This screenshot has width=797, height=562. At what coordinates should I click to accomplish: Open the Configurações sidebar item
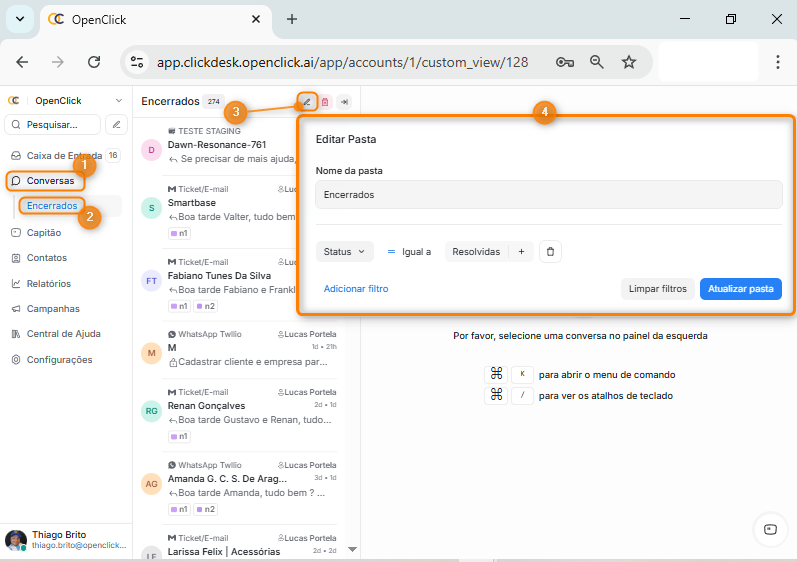coord(59,359)
